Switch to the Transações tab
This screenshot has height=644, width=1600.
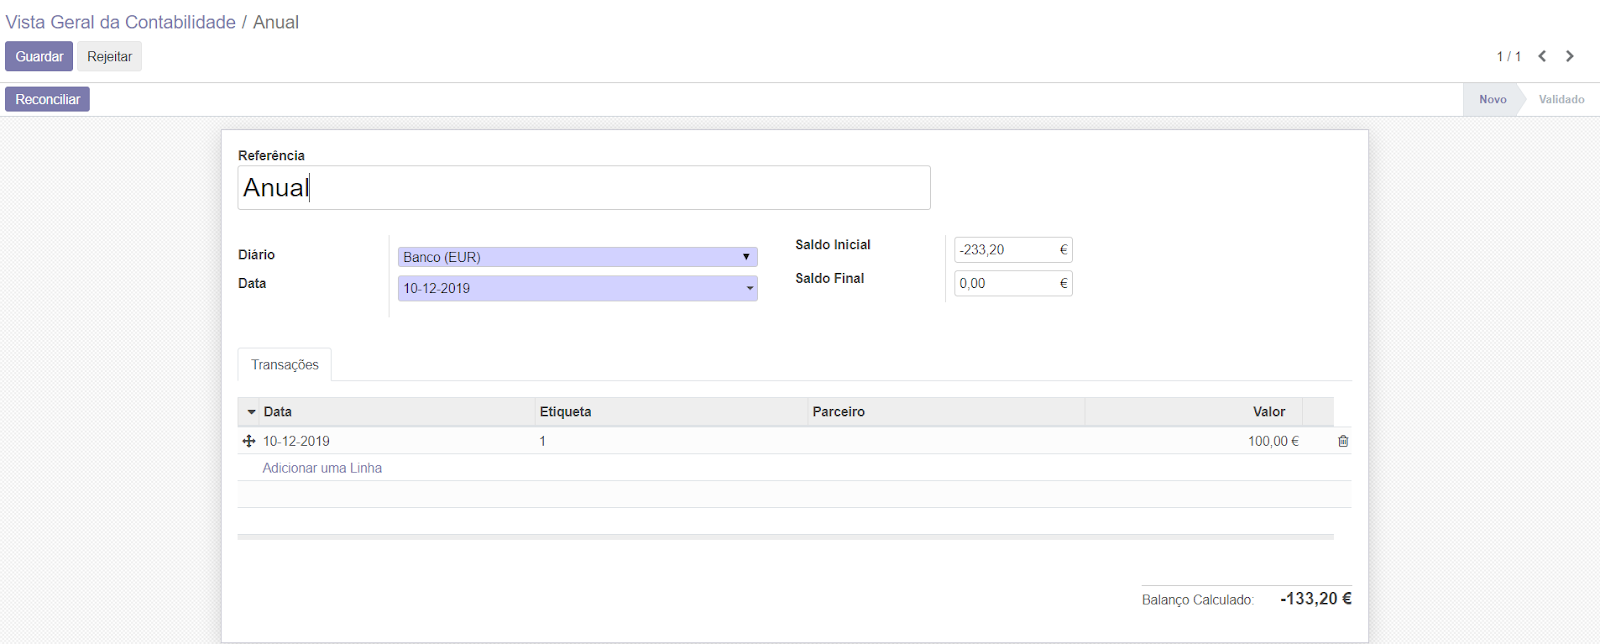[284, 365]
